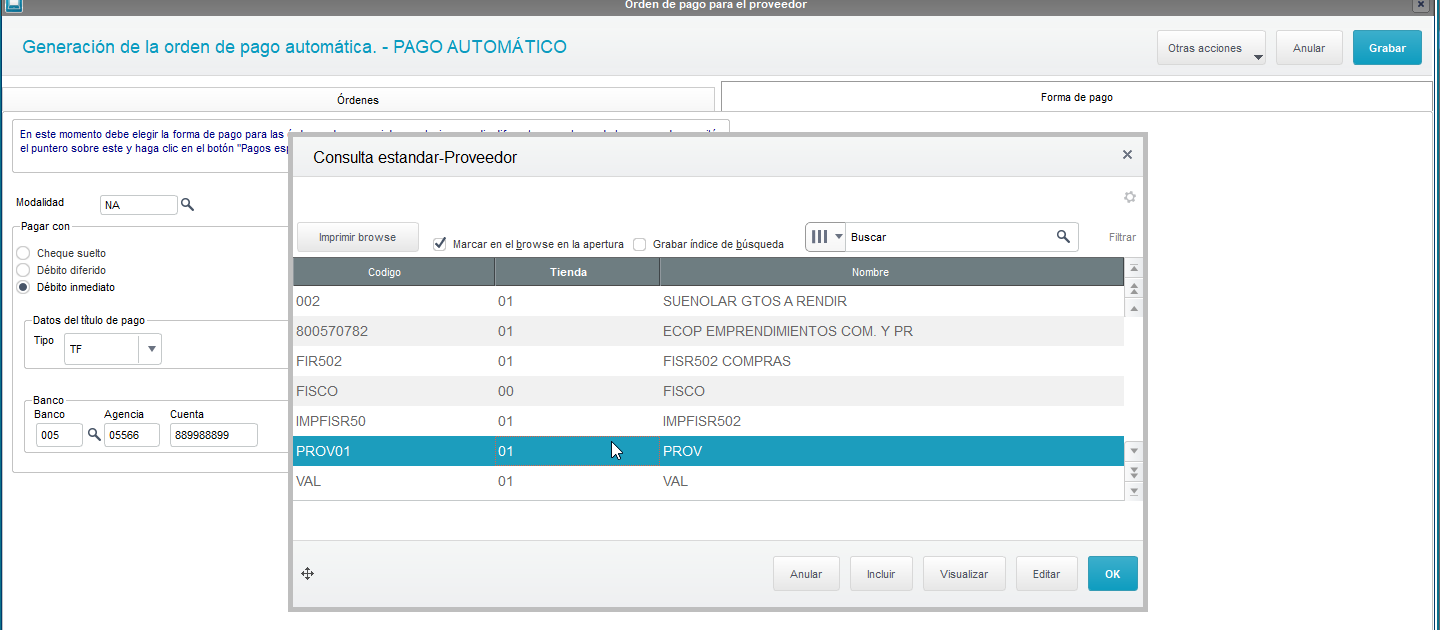This screenshot has height=630, width=1440.
Task: Click the search magnifier in Buscar field
Action: pyautogui.click(x=1063, y=237)
